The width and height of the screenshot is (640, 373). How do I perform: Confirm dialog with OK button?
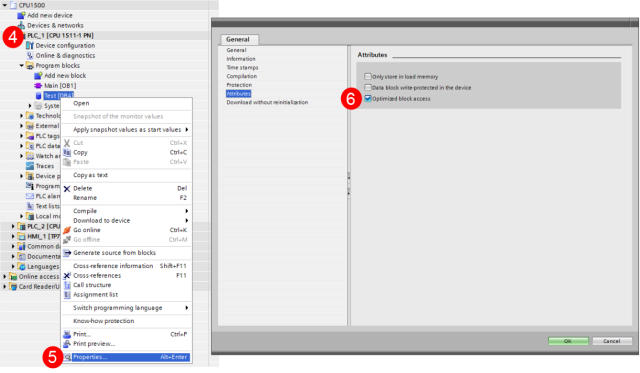pos(568,341)
